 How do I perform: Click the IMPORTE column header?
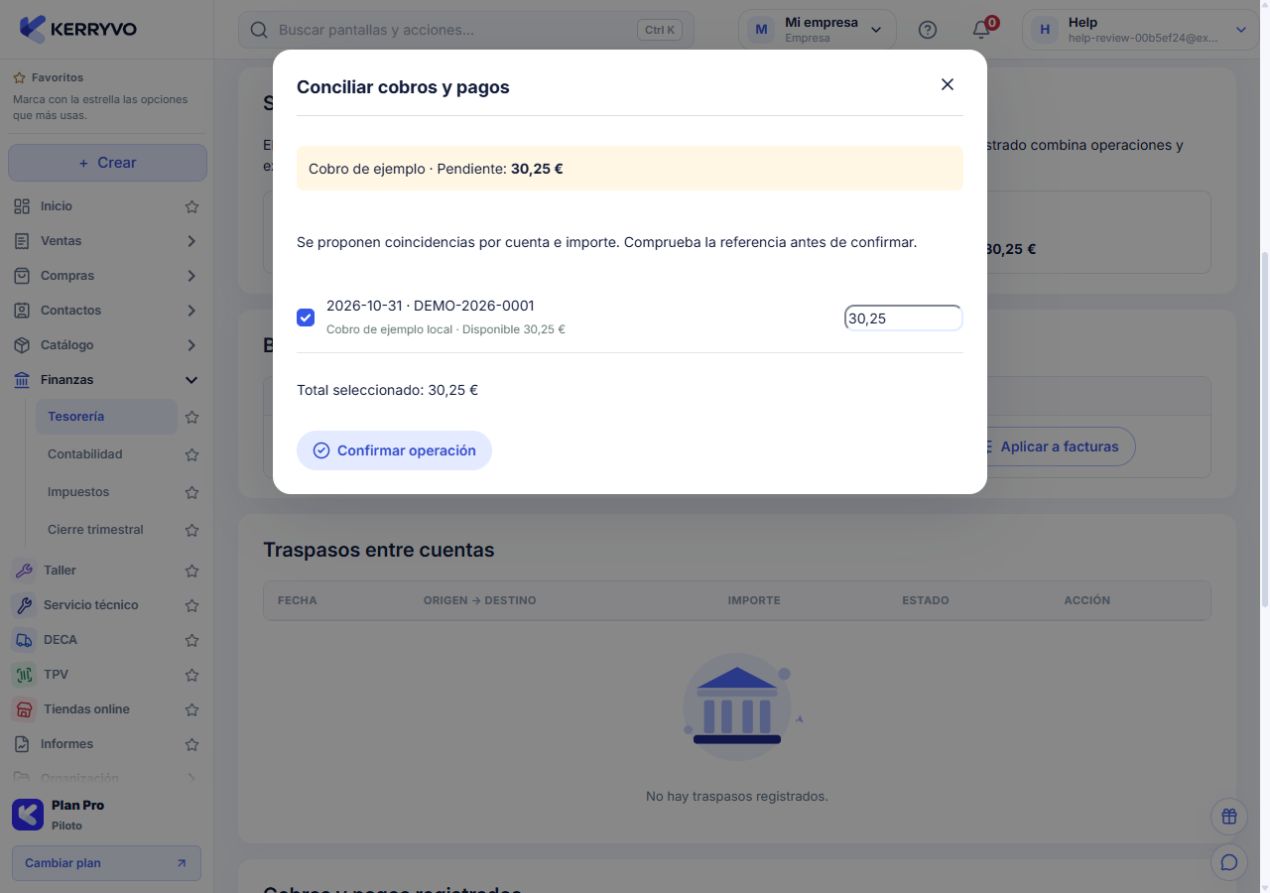pyautogui.click(x=754, y=600)
